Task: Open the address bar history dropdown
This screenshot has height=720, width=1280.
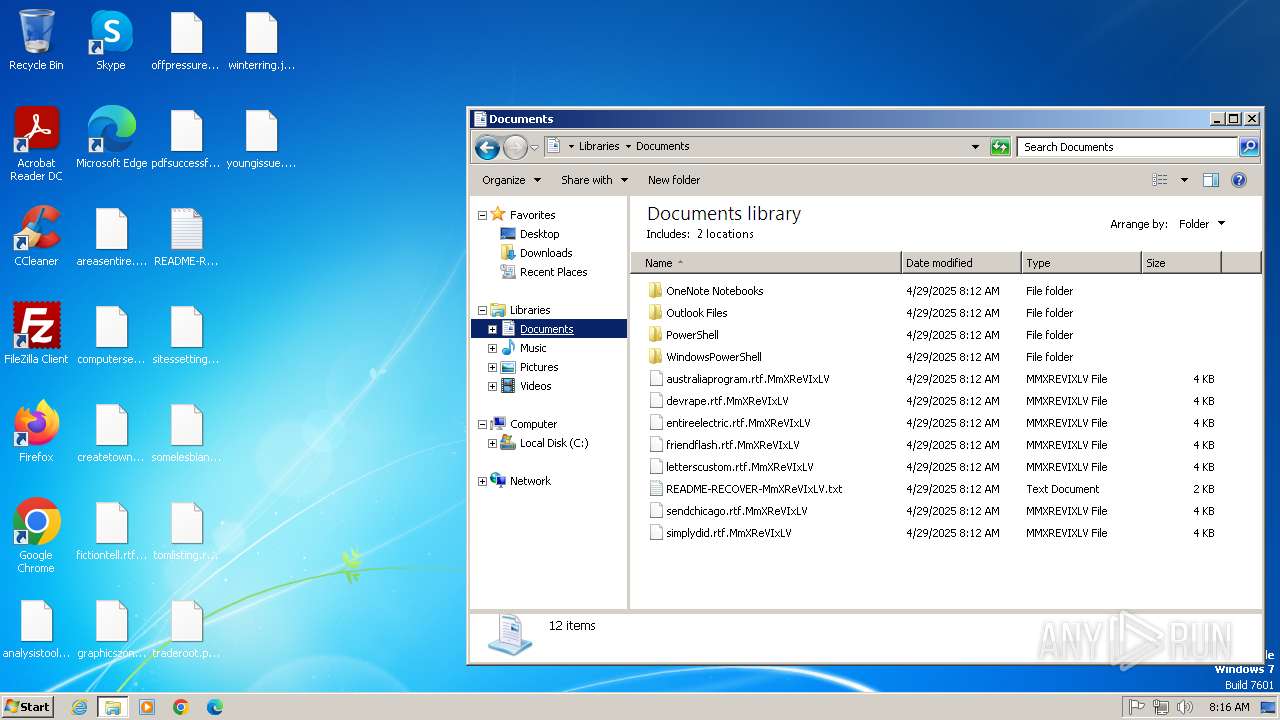Action: pos(976,147)
